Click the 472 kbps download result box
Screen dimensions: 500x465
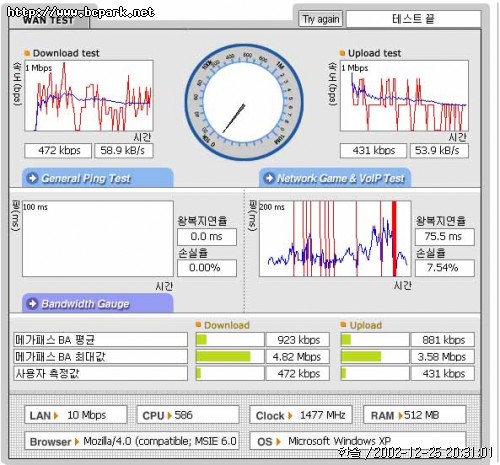coord(58,151)
